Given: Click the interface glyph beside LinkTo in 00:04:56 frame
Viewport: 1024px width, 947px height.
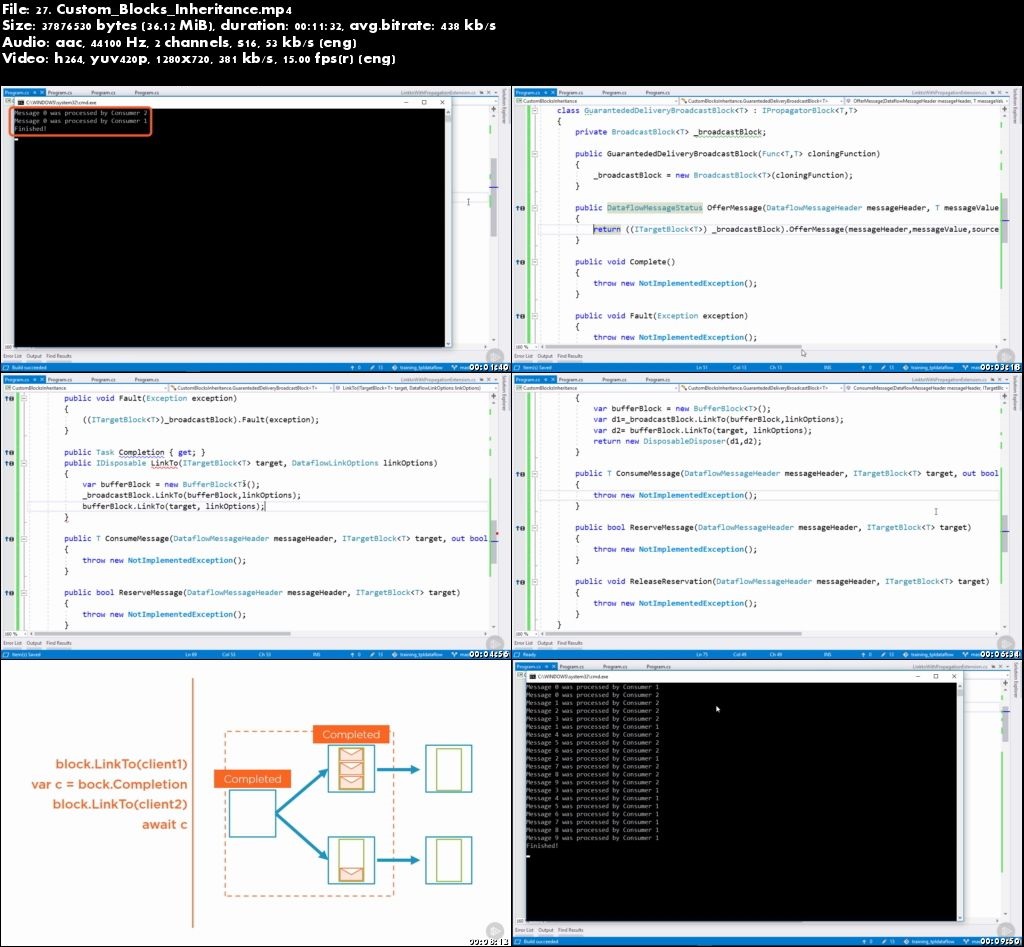Looking at the screenshot, I should pos(9,463).
